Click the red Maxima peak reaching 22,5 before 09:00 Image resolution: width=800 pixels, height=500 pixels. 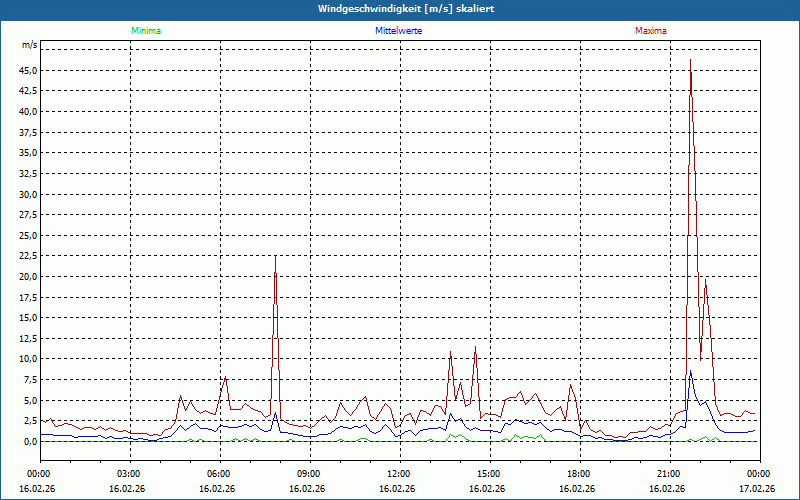(x=276, y=257)
